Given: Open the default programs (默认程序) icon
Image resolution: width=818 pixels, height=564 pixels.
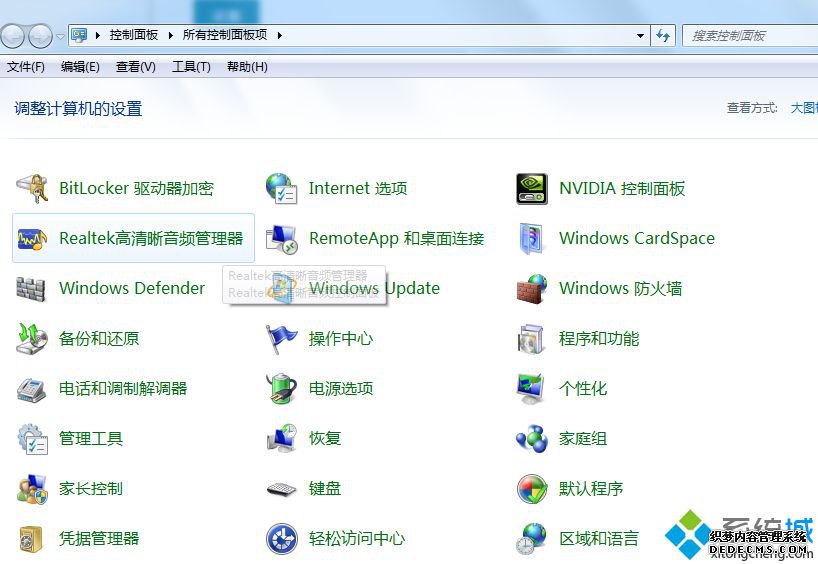Looking at the screenshot, I should click(532, 489).
